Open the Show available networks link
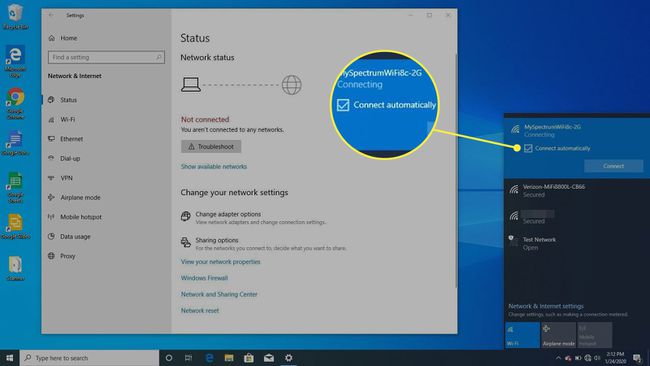Viewport: 650px width, 366px height. tap(214, 166)
